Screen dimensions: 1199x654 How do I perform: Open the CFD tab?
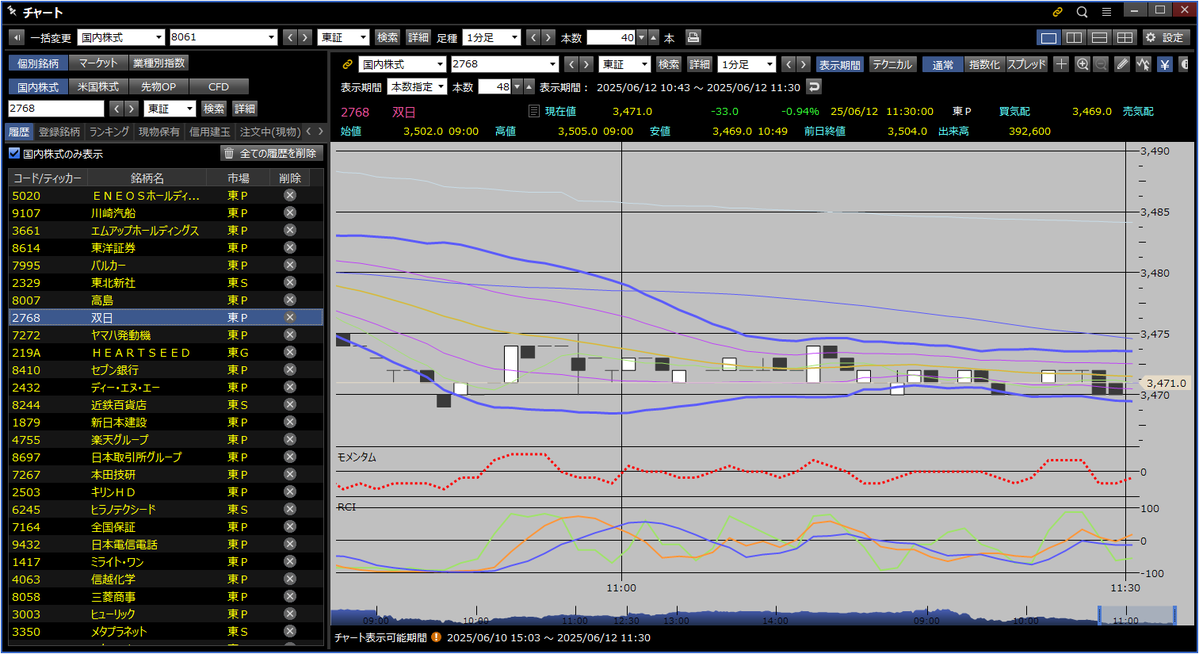click(x=219, y=86)
